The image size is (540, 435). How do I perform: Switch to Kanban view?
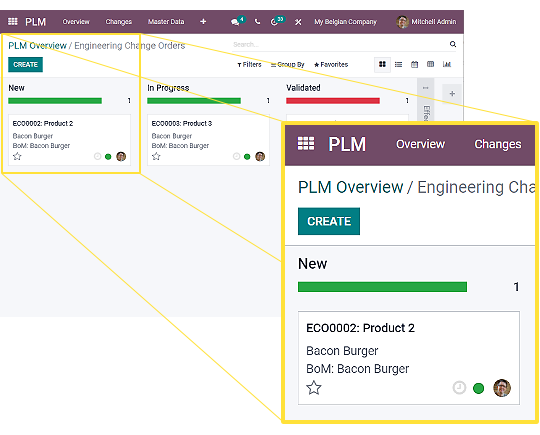[x=382, y=64]
